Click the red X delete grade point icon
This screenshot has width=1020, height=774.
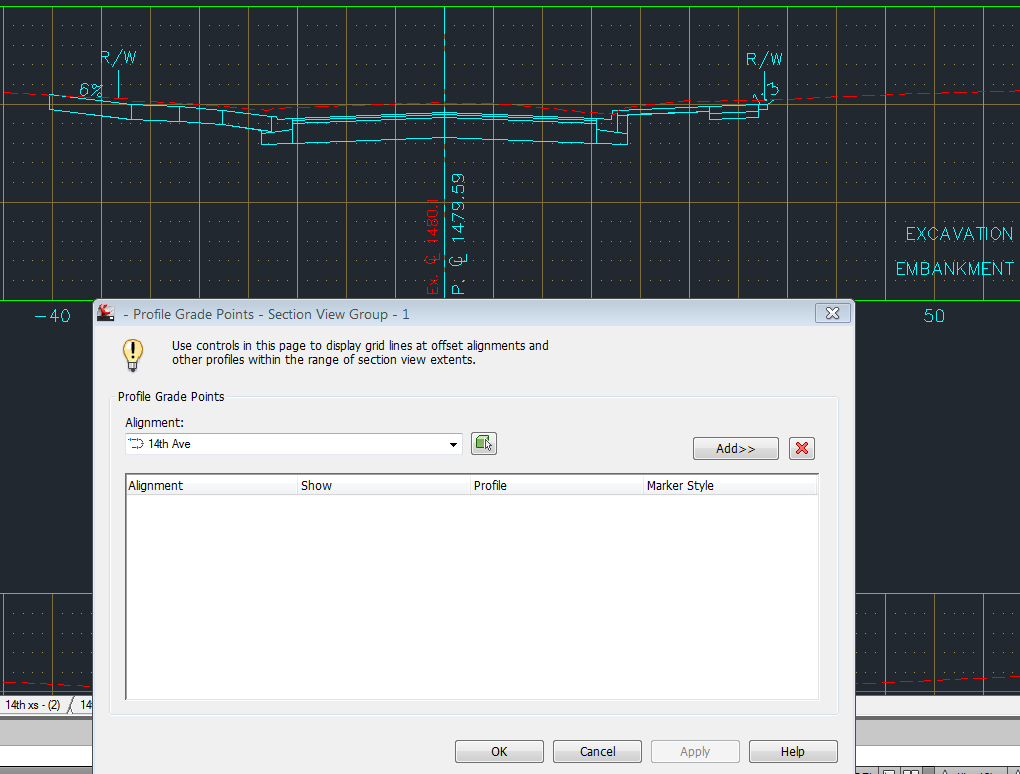tap(801, 448)
